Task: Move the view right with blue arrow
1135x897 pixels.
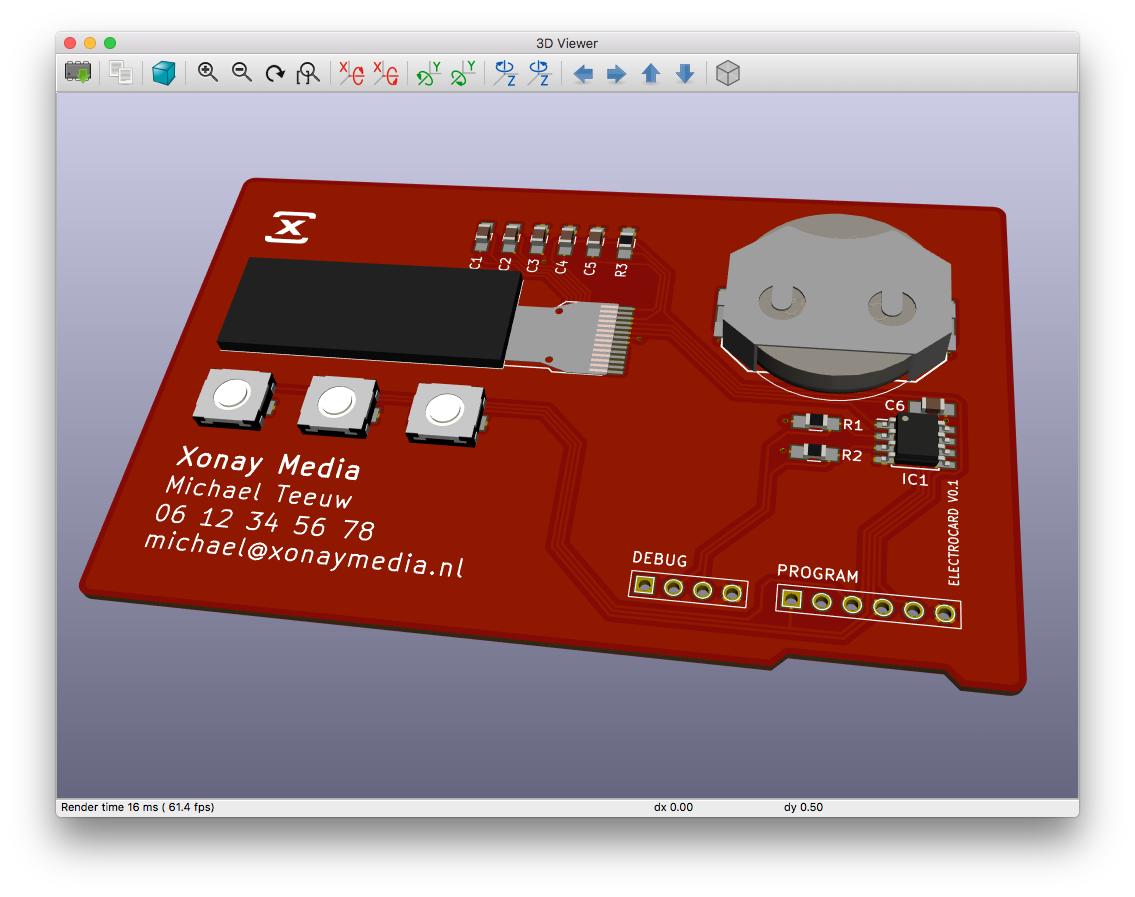Action: [x=617, y=74]
